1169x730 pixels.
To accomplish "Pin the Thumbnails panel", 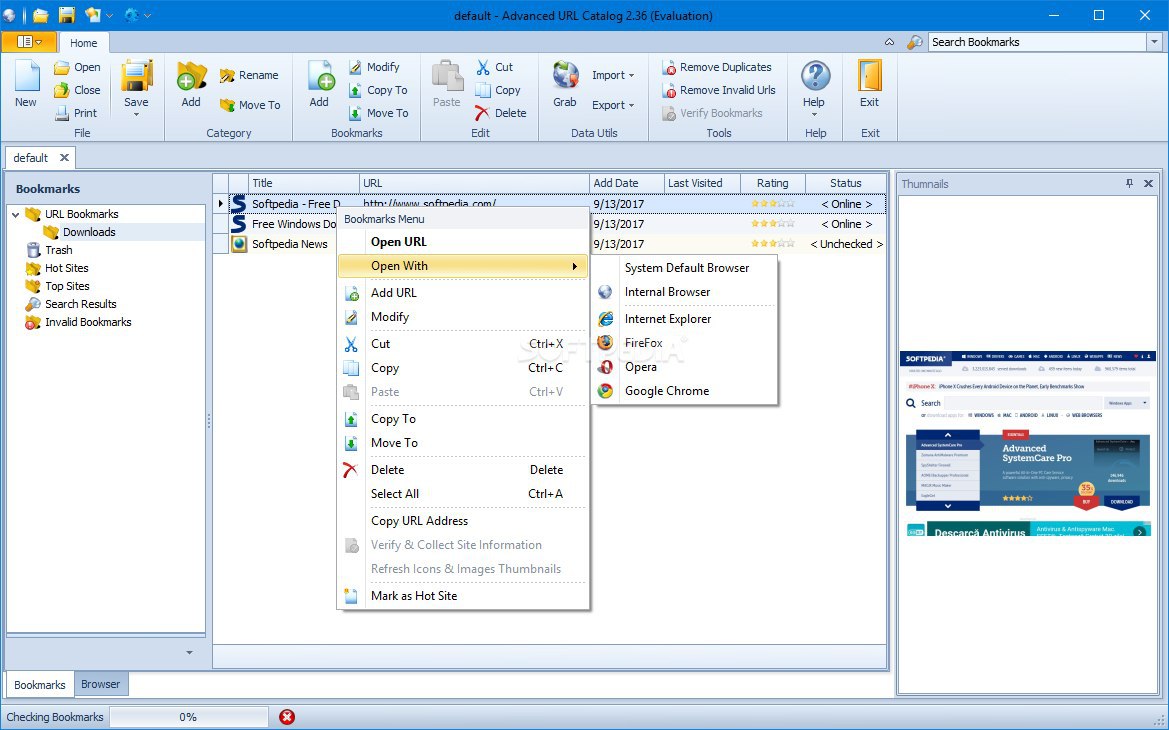I will [x=1130, y=184].
